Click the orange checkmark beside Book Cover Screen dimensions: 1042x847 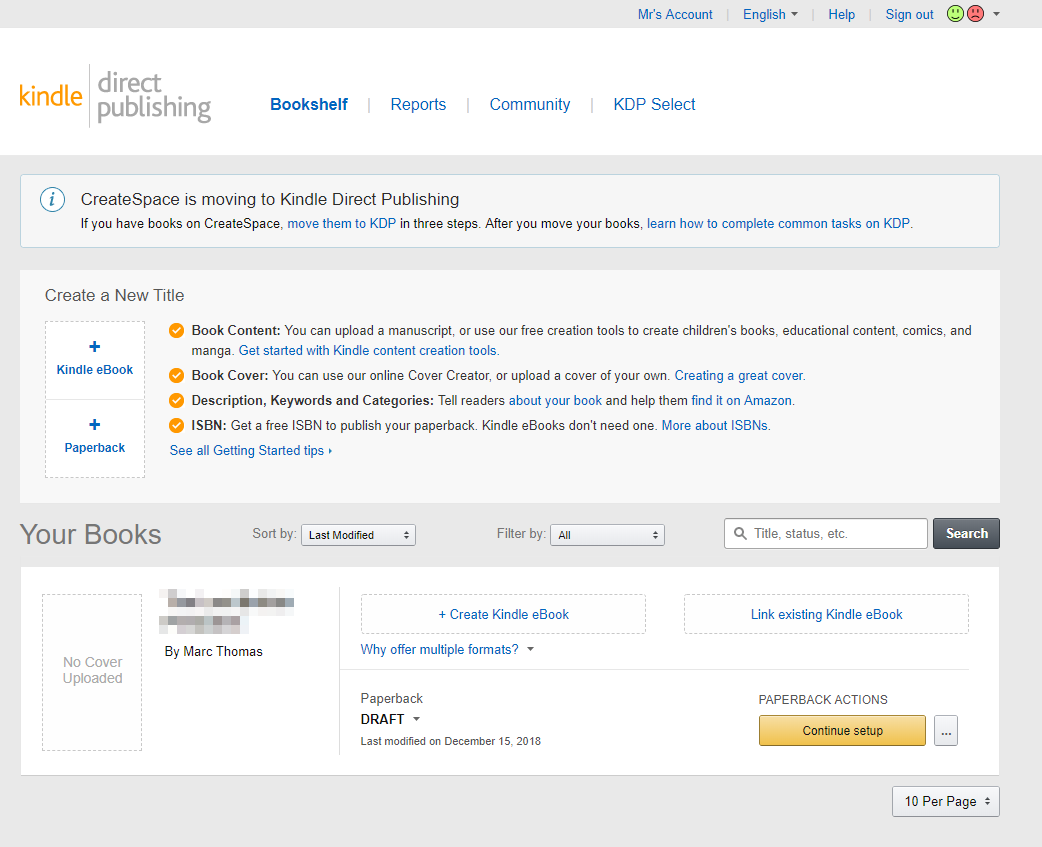pos(176,376)
